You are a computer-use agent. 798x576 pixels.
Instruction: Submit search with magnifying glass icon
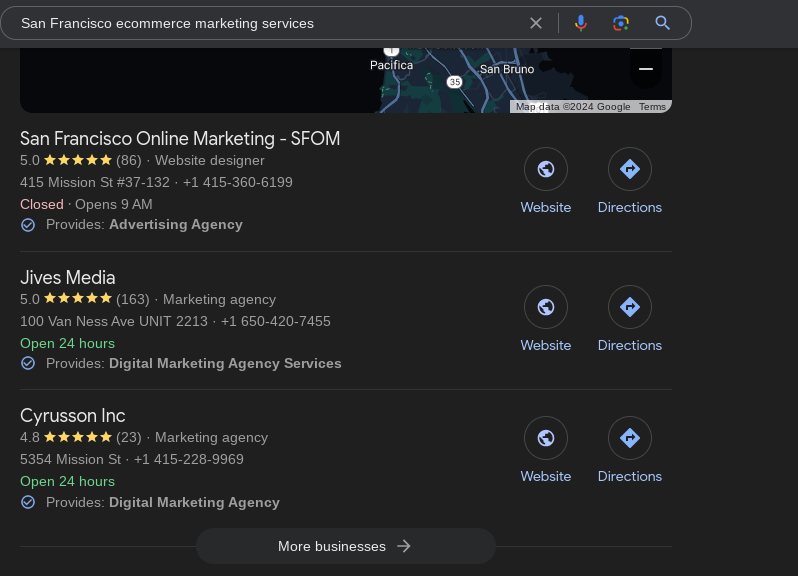coord(662,23)
